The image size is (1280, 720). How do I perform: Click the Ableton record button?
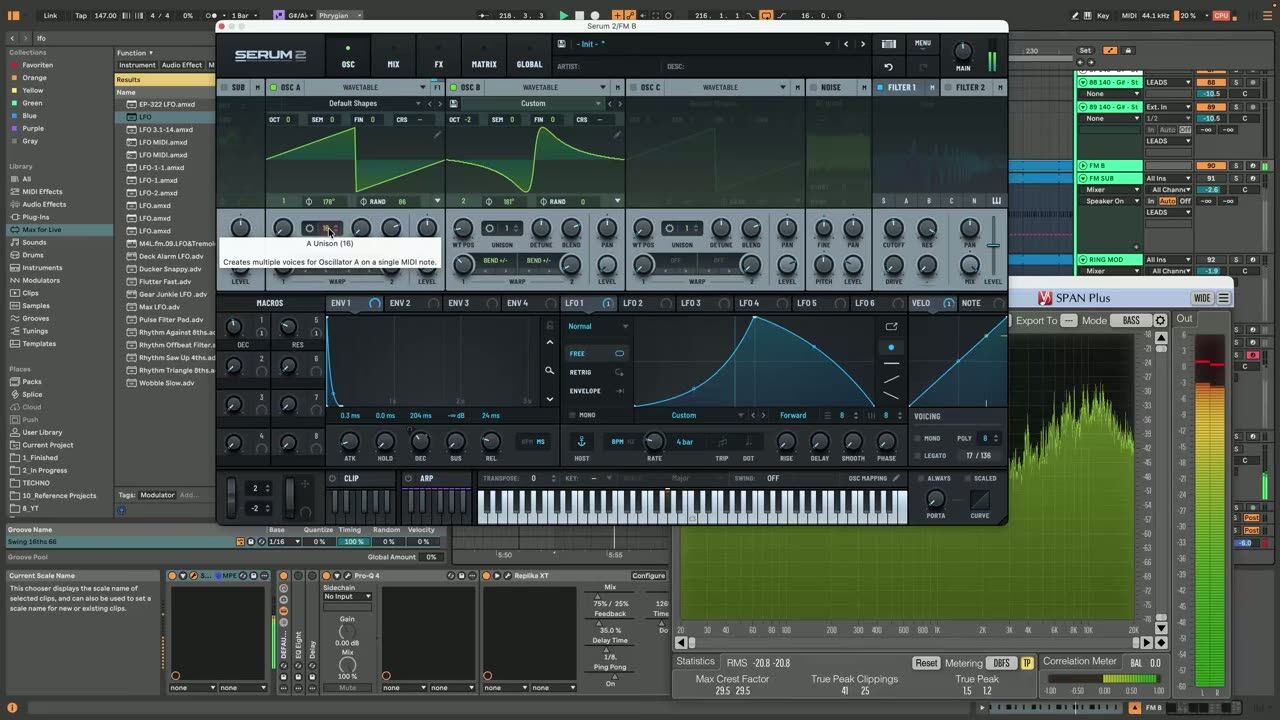pos(596,16)
